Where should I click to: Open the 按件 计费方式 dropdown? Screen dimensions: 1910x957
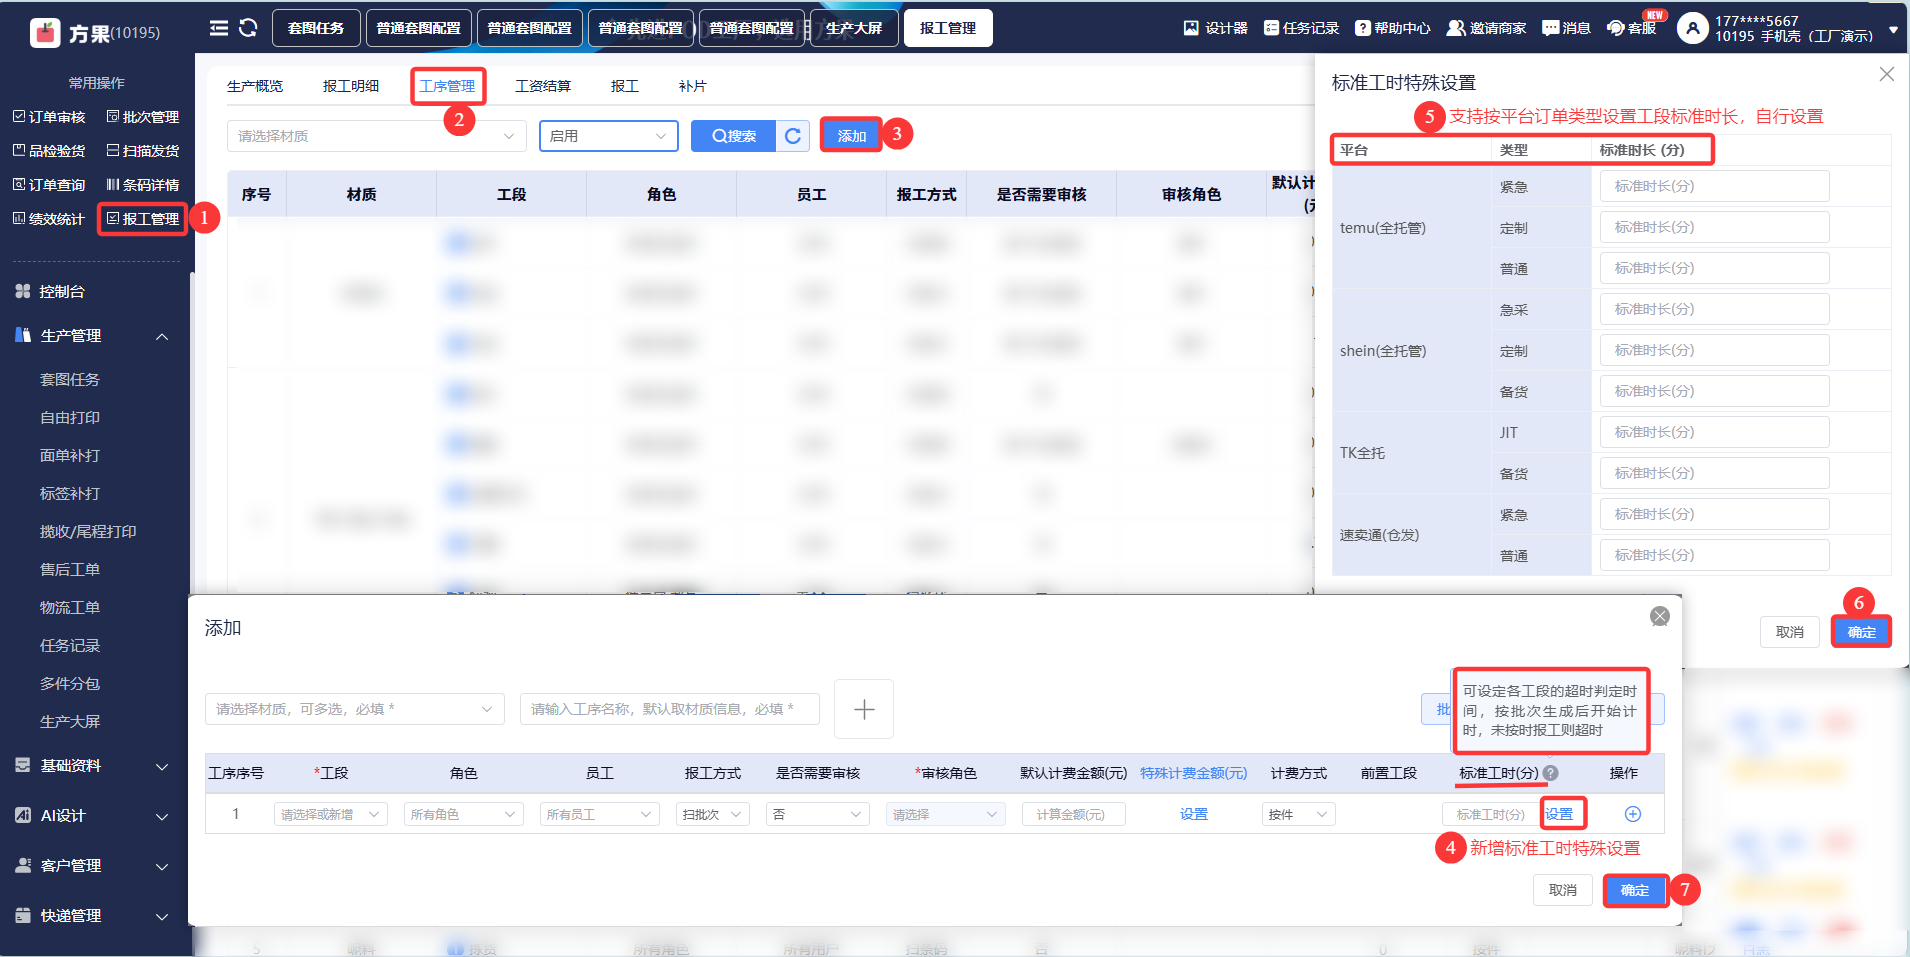1298,814
